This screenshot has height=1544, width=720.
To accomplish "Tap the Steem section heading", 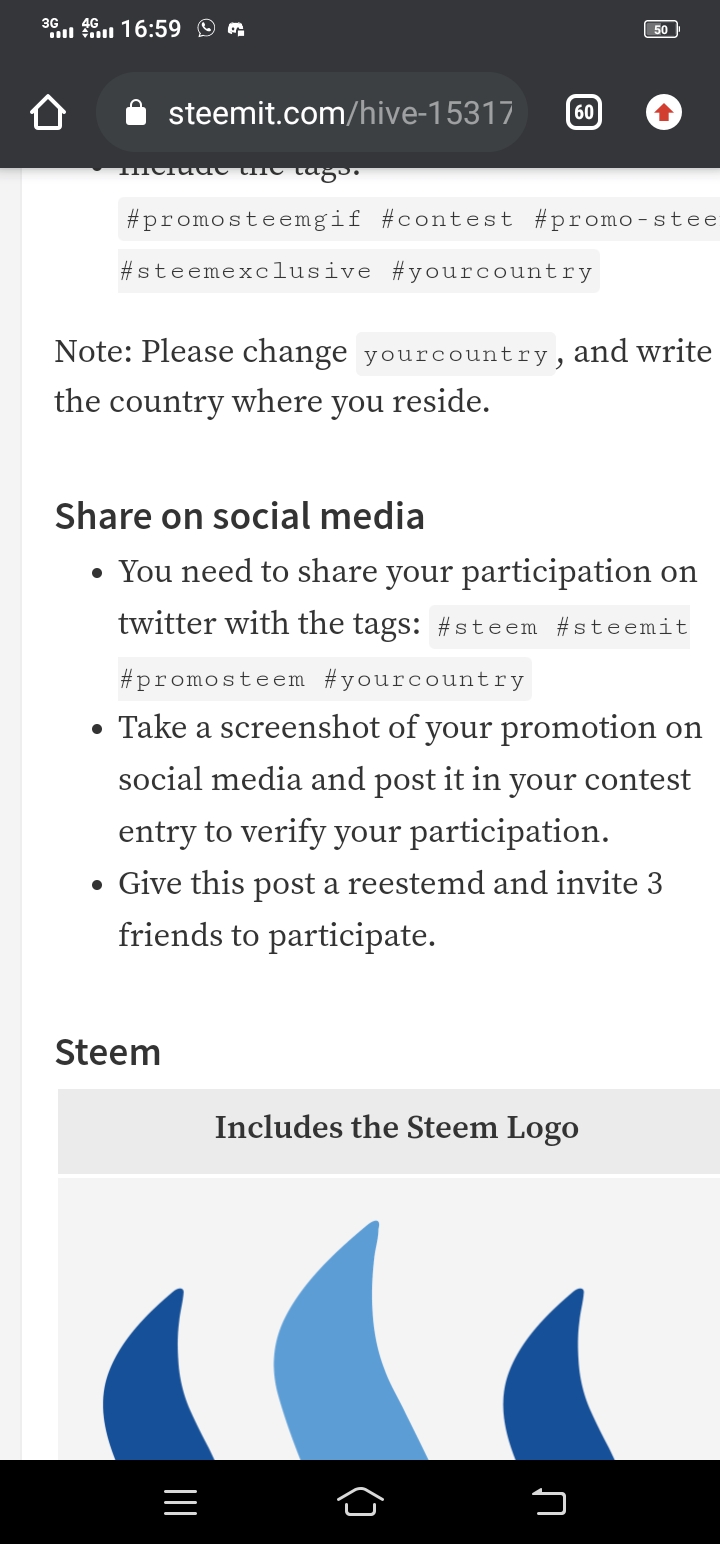I will click(x=108, y=1052).
